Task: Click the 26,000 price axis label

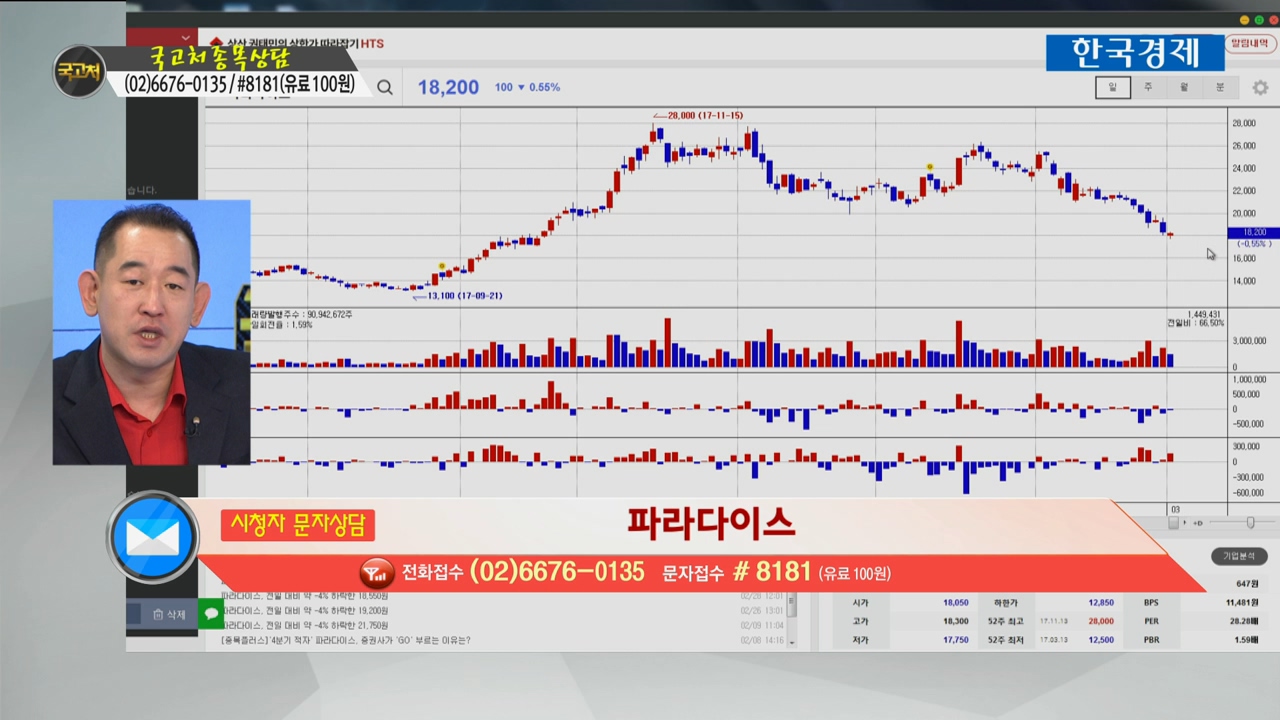Action: 1243,146
